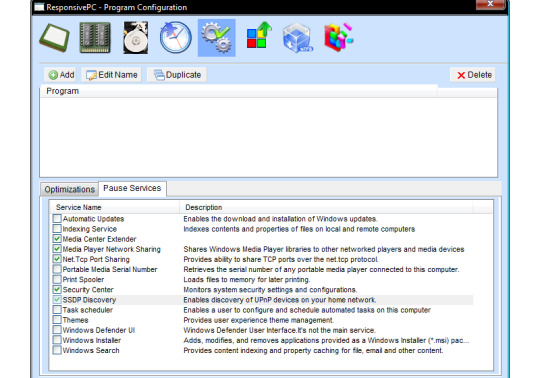Select 'Provides content indexing and property caching' text
Screen dimensions: 540x378
(313, 350)
